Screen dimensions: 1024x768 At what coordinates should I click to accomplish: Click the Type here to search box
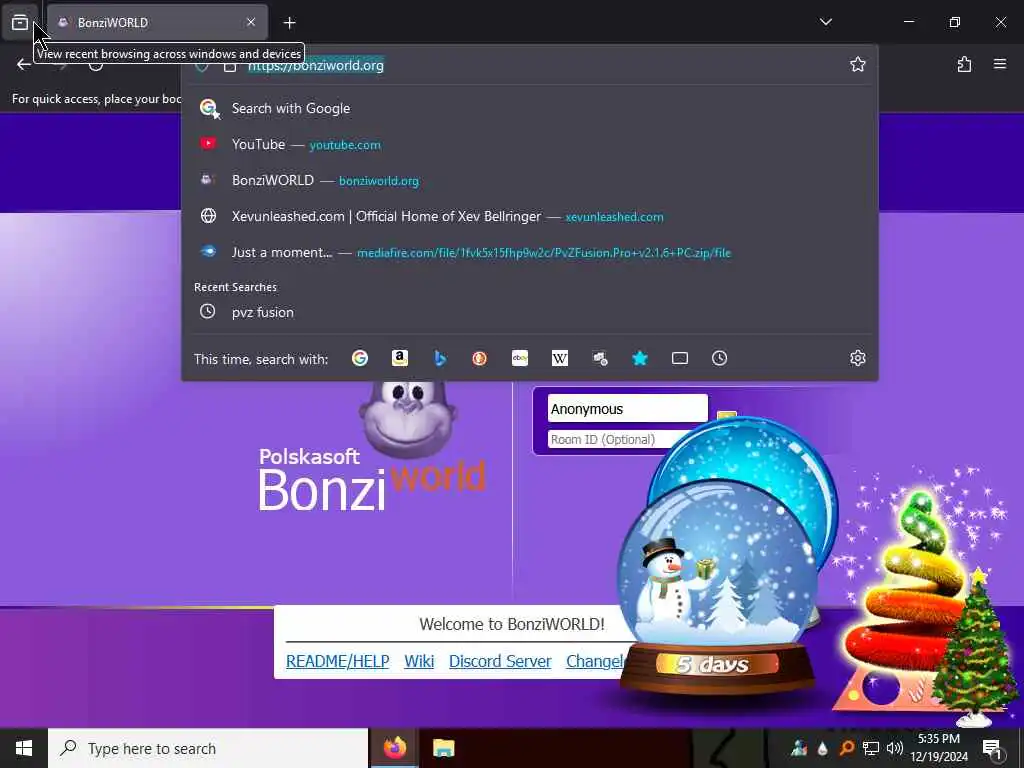208,748
